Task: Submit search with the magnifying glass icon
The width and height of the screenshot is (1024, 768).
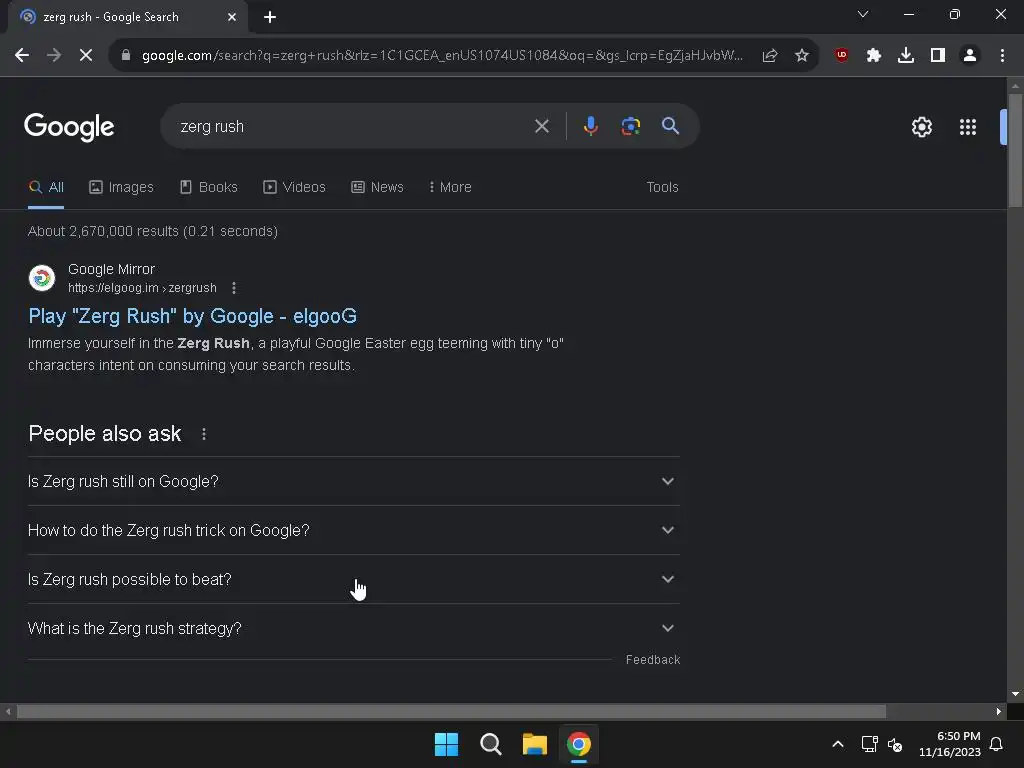Action: 671,126
